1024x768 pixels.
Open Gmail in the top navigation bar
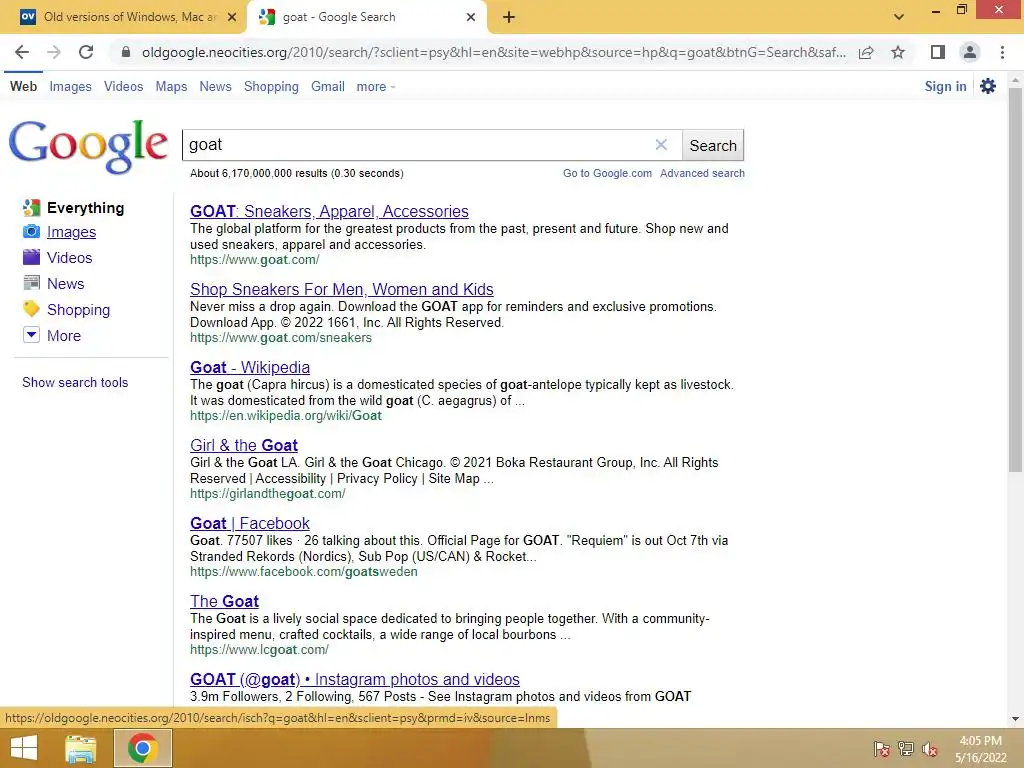[328, 86]
